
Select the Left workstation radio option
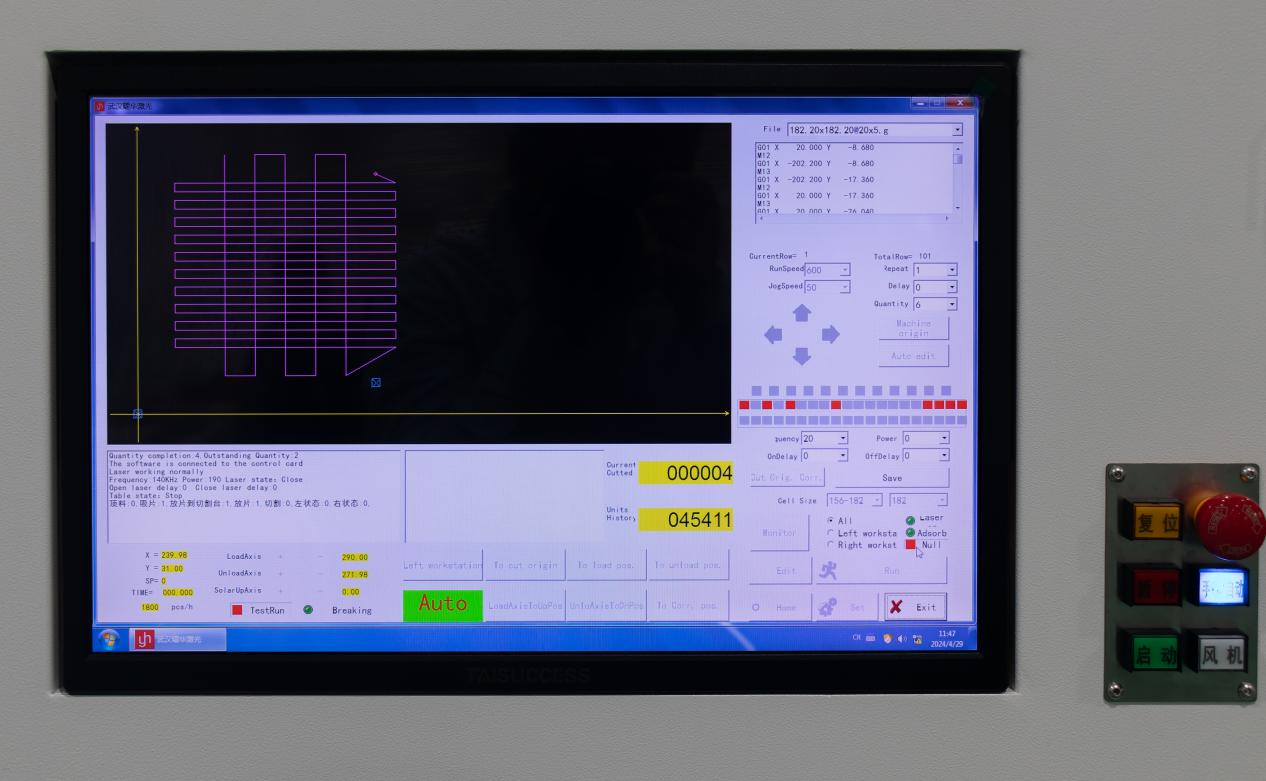click(x=830, y=533)
